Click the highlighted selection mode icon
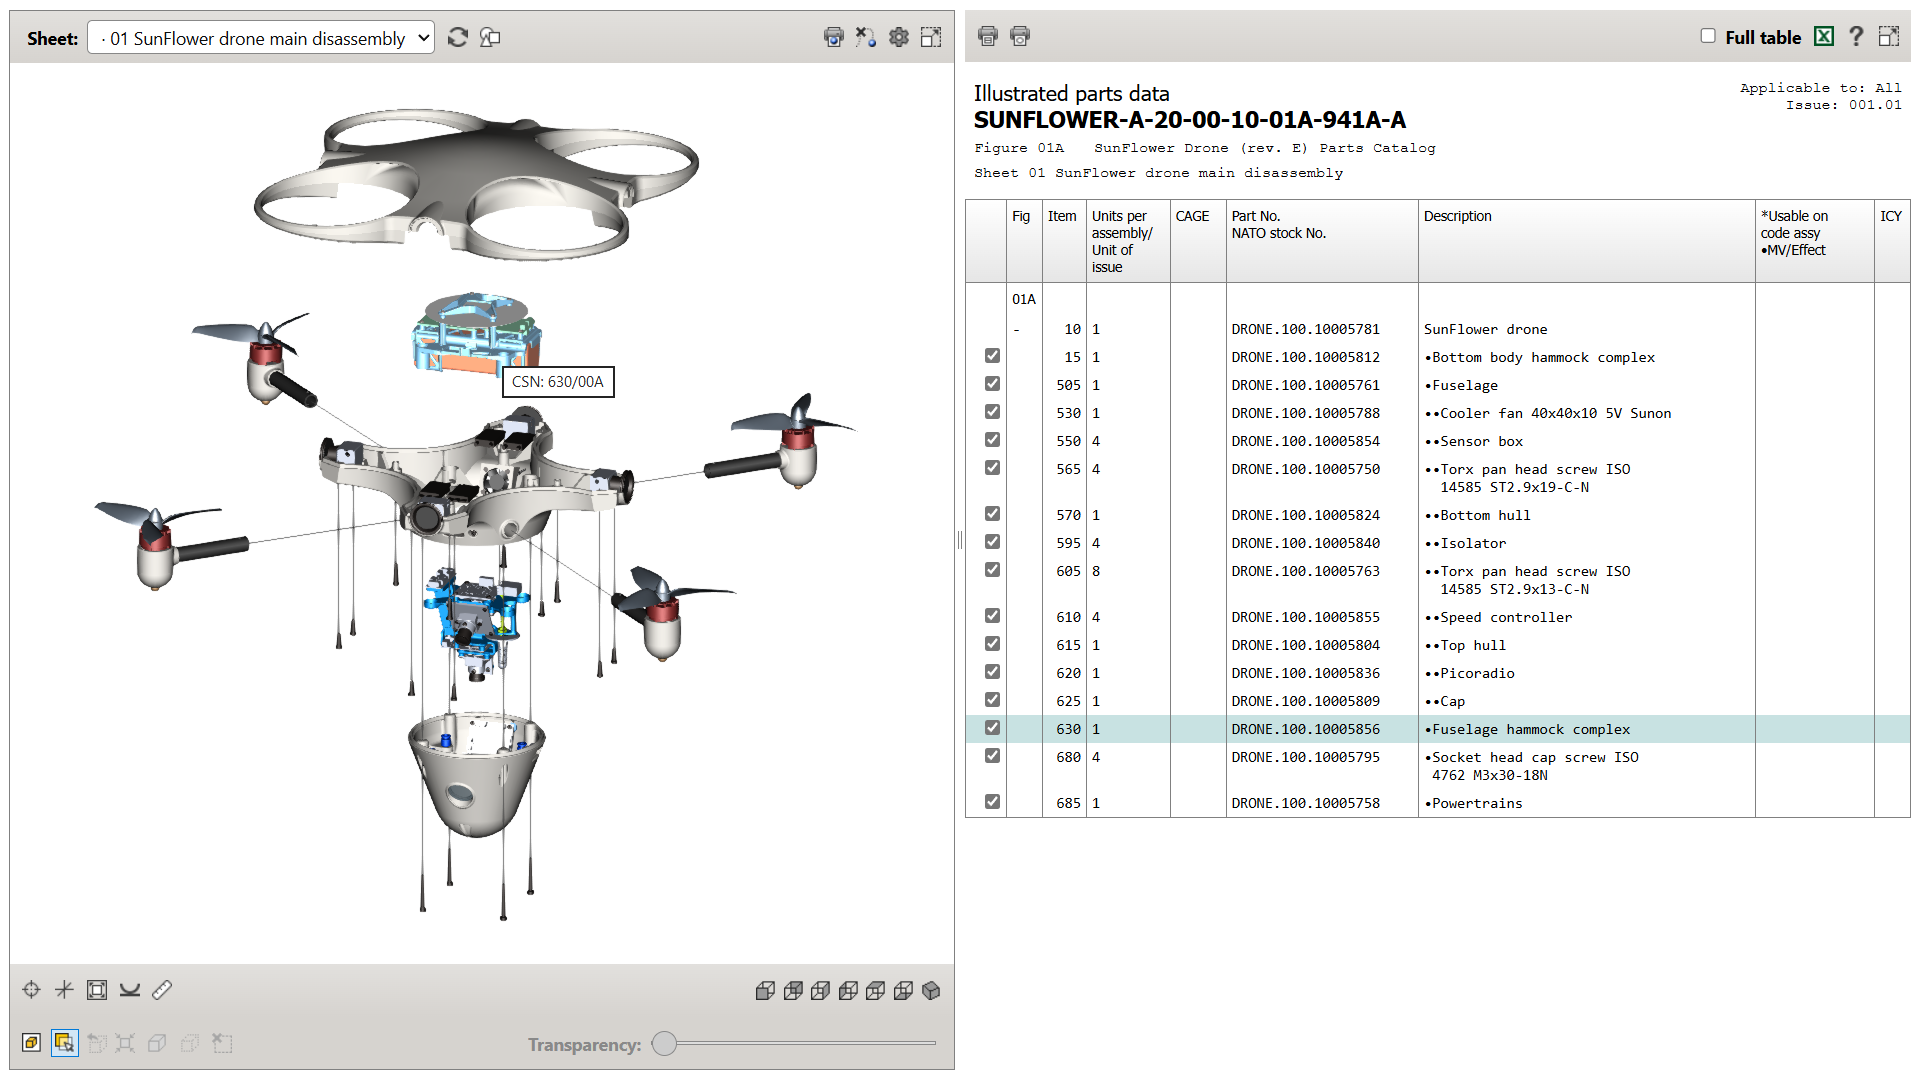 point(65,1043)
